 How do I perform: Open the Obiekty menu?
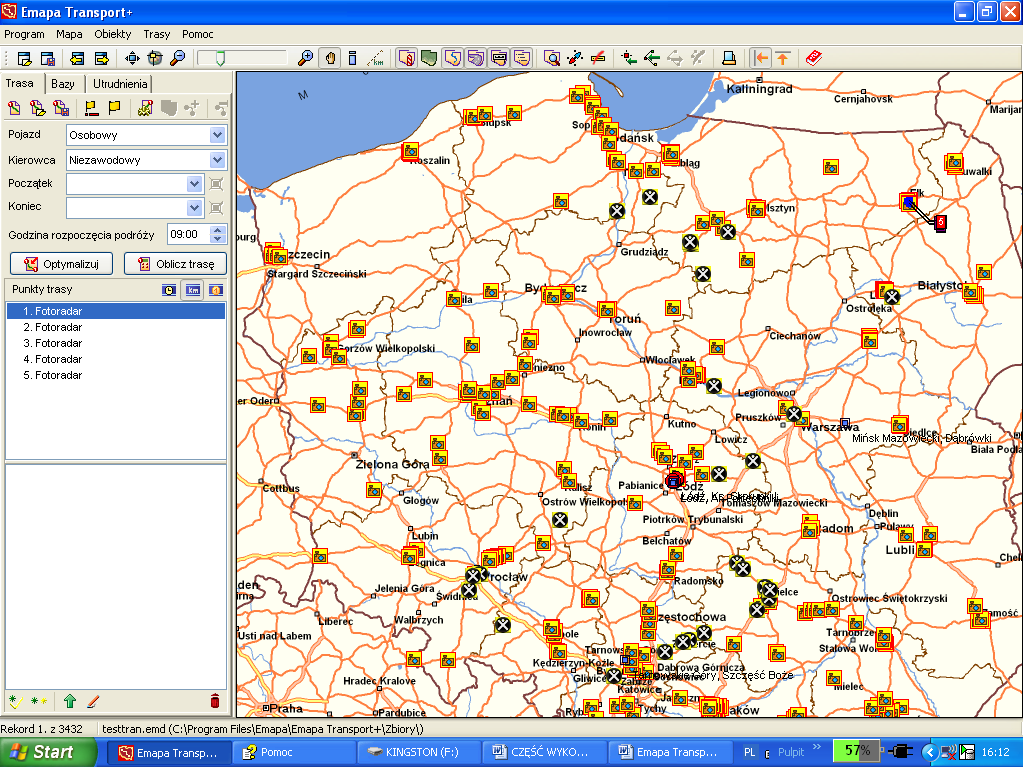coord(112,34)
